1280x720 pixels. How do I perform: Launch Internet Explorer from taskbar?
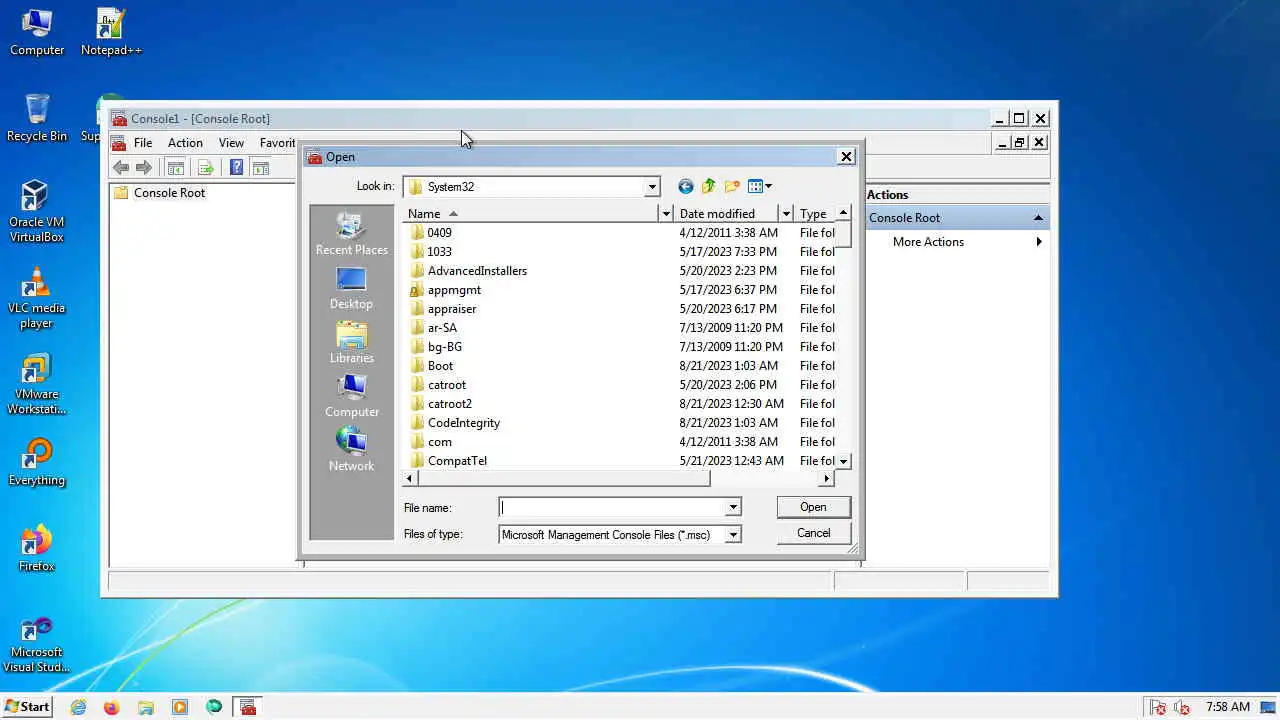(x=78, y=707)
